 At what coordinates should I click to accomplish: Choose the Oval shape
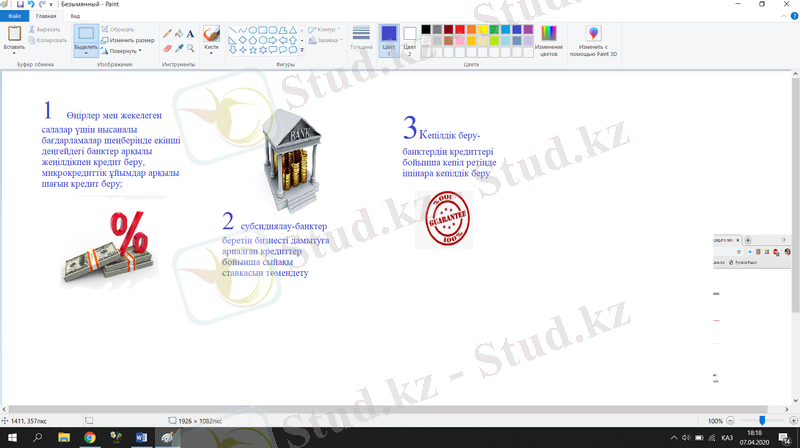coord(253,30)
